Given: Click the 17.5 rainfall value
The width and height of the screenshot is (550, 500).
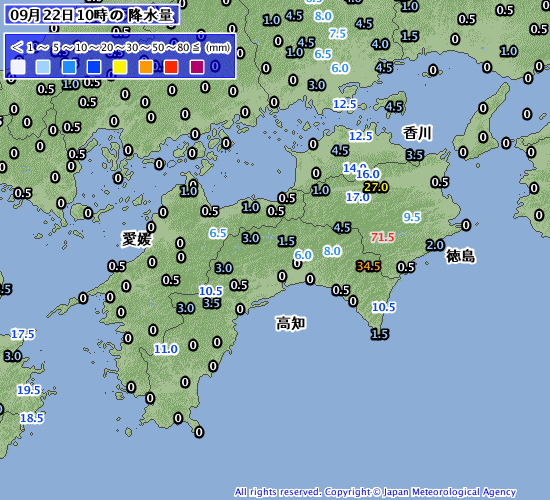Looking at the screenshot, I should click(x=23, y=334).
